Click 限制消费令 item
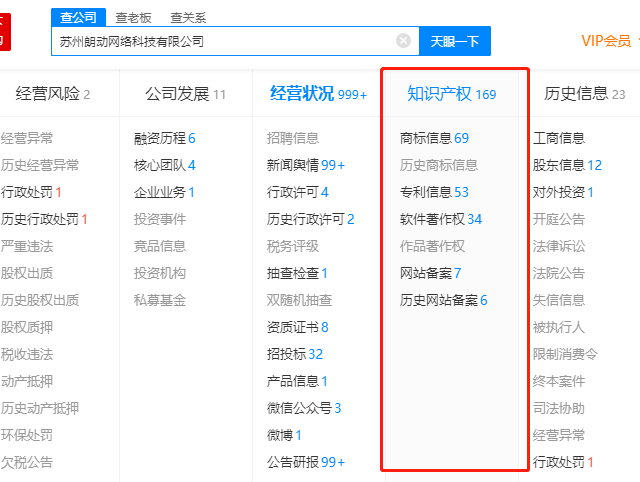This screenshot has height=482, width=640. coord(565,354)
